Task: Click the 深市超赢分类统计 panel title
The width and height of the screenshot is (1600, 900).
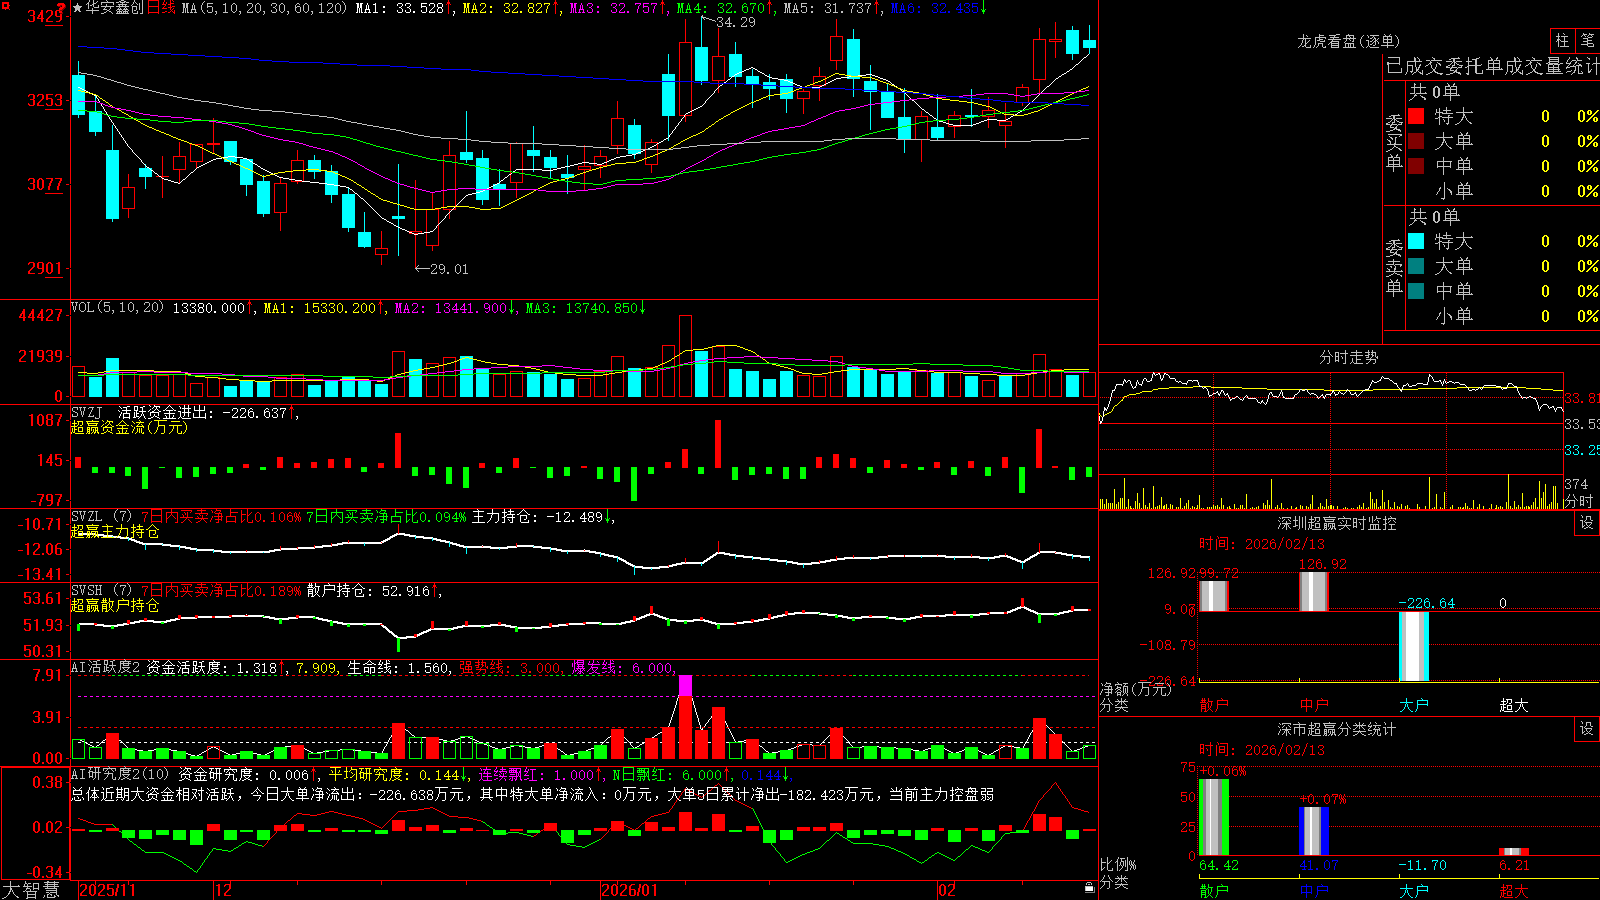Action: [x=1336, y=729]
